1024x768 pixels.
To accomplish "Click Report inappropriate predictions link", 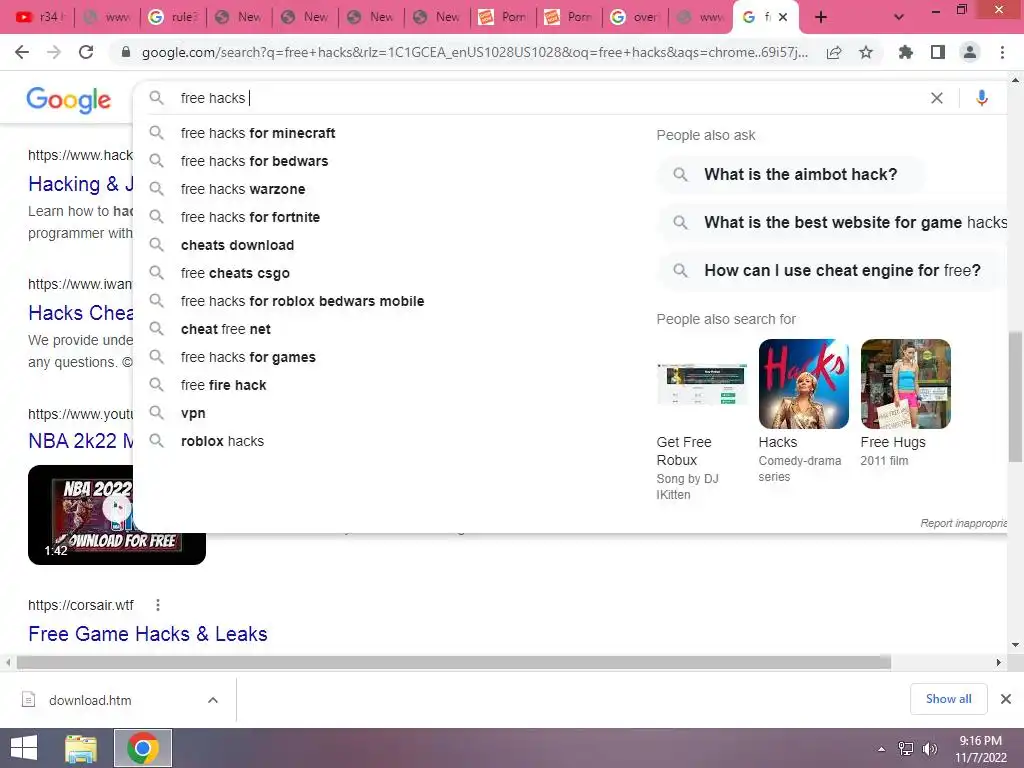I will (964, 523).
